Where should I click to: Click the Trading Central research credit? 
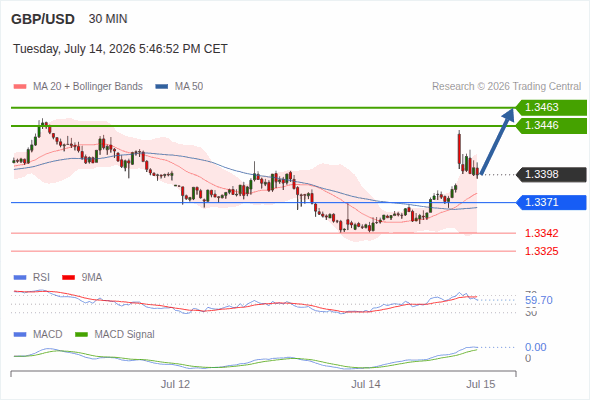click(506, 87)
